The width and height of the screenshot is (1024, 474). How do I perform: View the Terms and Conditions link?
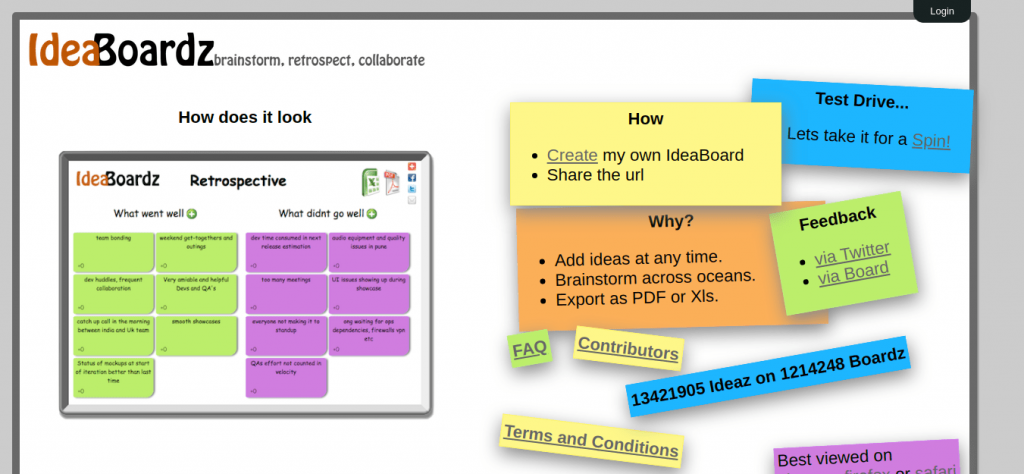(x=591, y=440)
